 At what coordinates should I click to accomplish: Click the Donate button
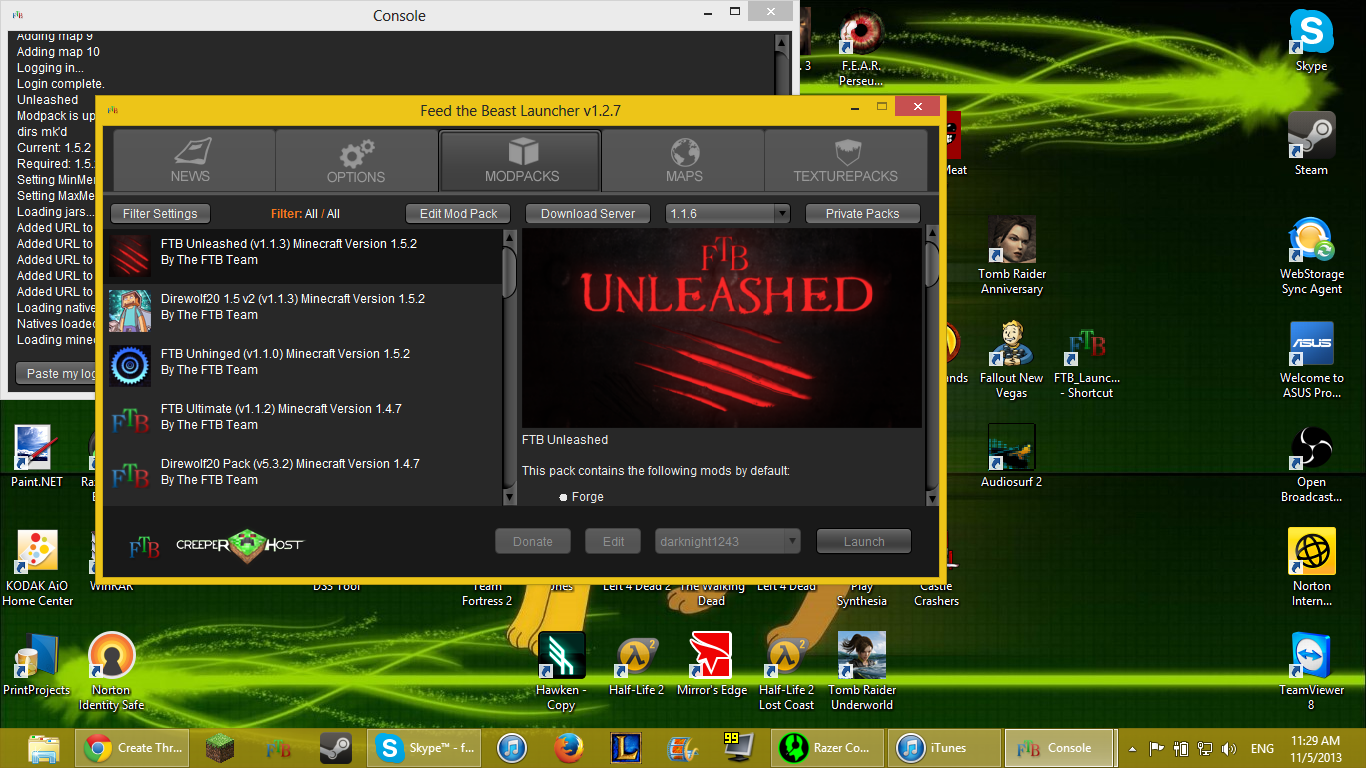point(533,541)
